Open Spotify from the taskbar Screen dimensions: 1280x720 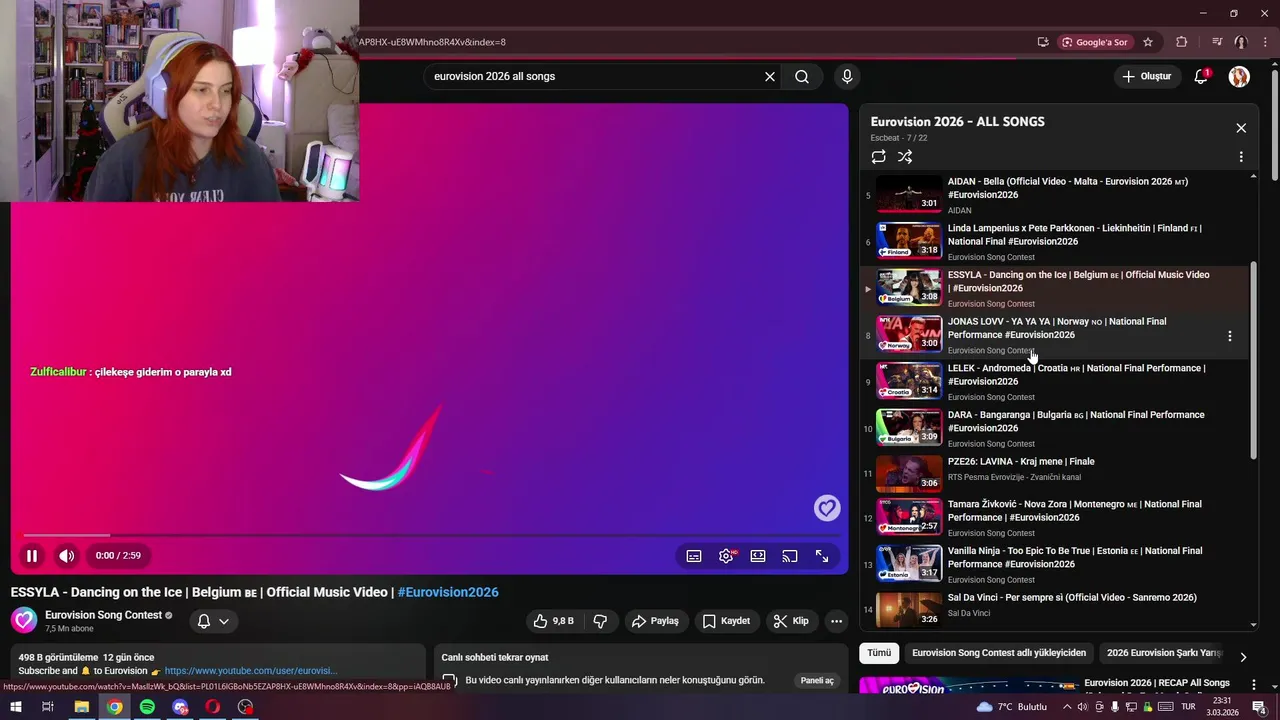tap(147, 707)
